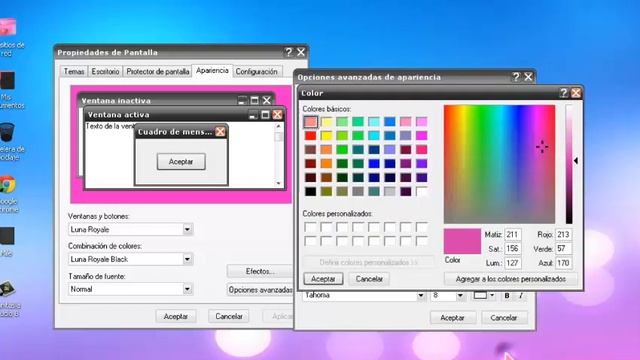Image resolution: width=640 pixels, height=360 pixels.
Task: Select the Apariencia tab
Action: point(212,71)
